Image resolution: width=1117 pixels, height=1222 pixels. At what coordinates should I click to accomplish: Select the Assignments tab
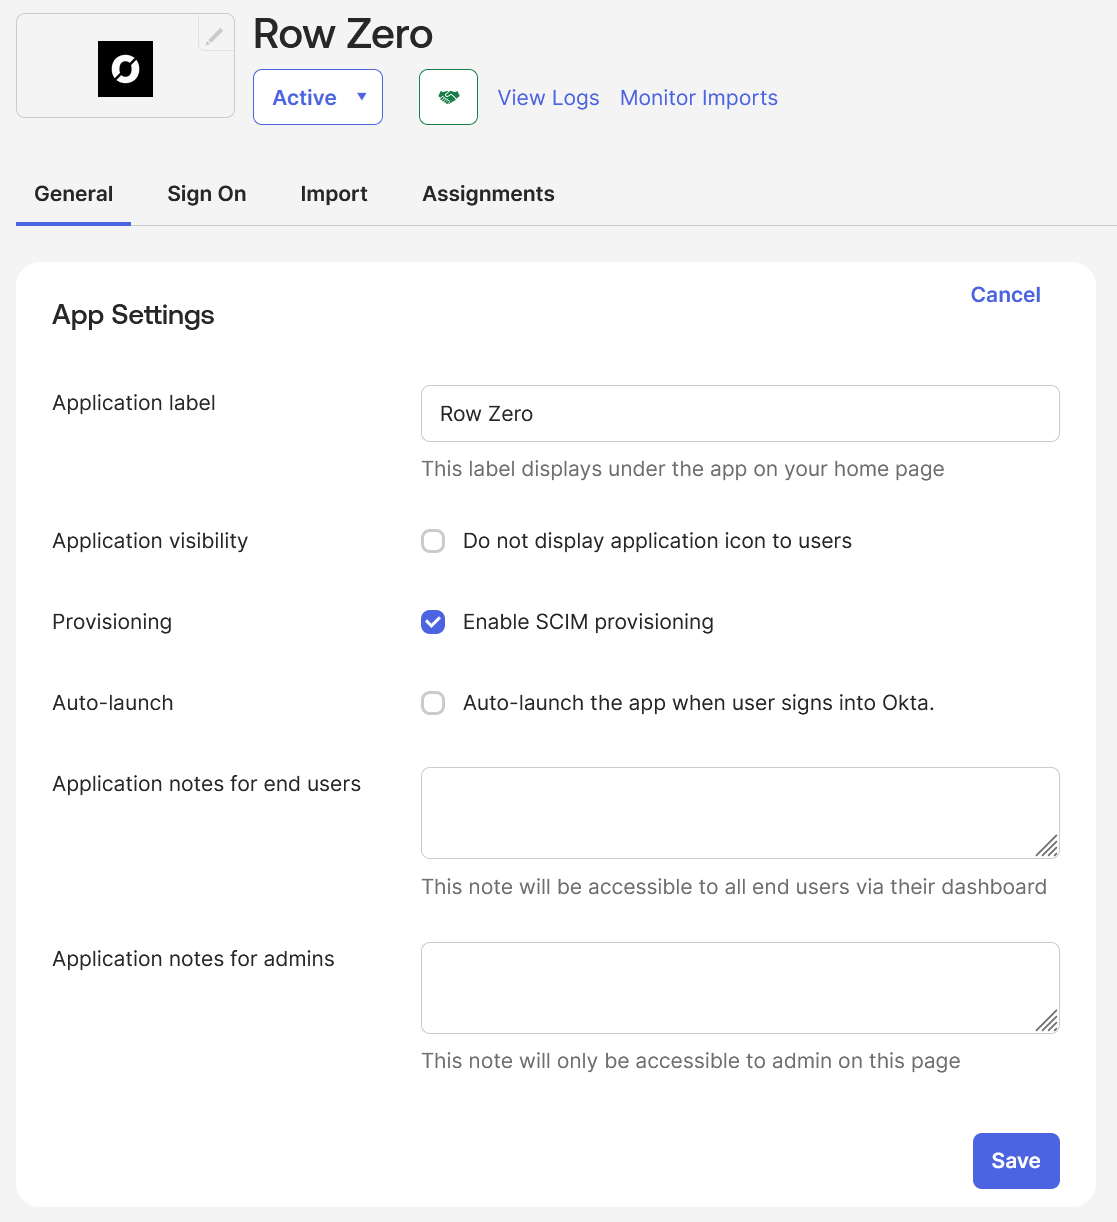[488, 194]
